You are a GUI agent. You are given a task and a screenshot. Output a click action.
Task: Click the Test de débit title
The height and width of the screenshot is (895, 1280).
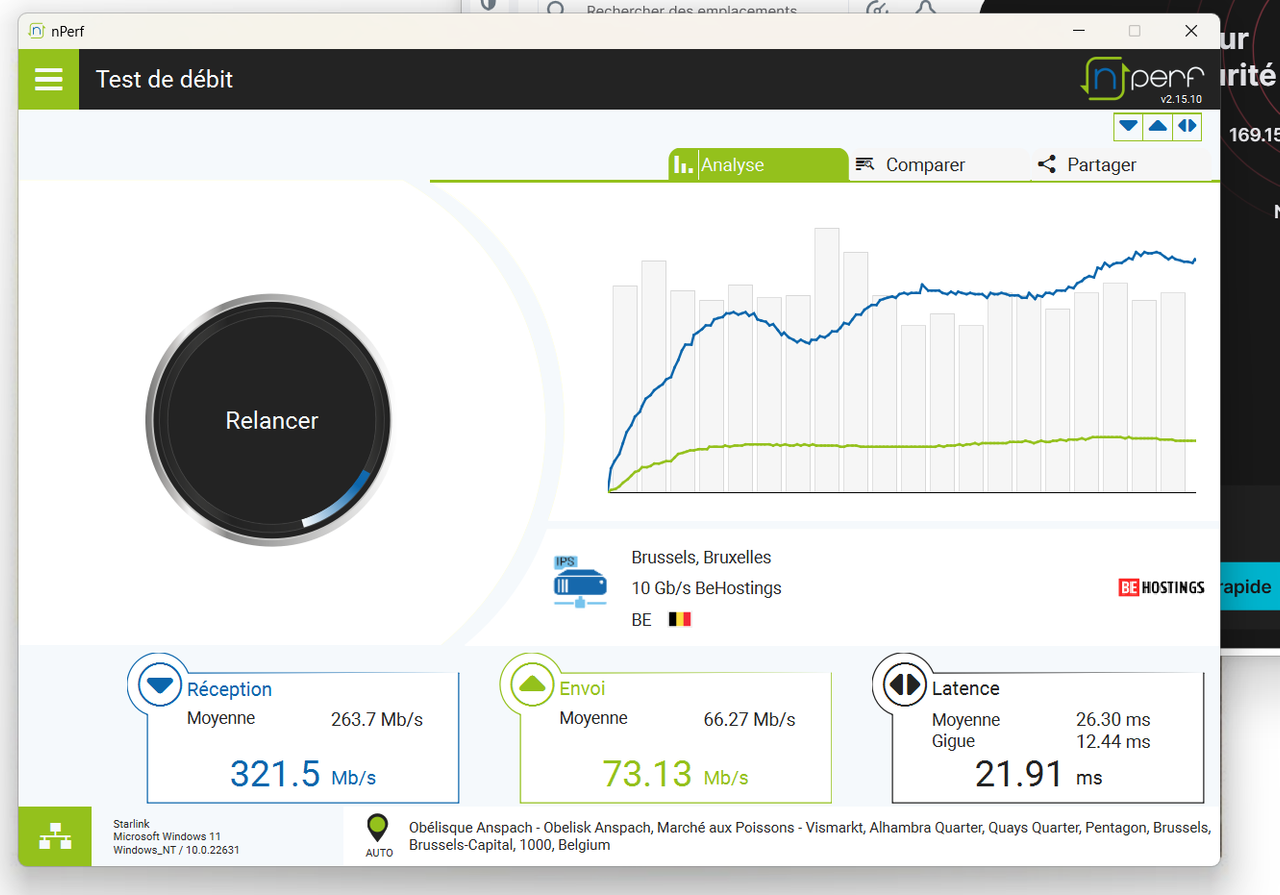click(x=164, y=79)
